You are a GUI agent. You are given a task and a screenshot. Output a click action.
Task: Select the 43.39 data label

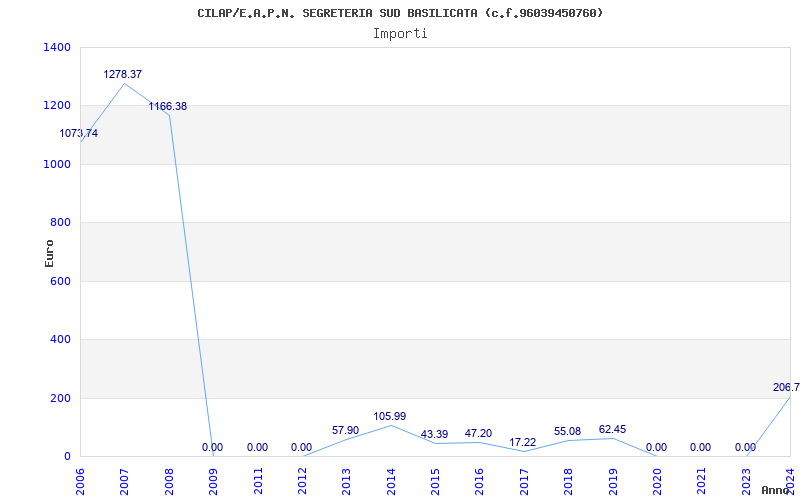434,435
